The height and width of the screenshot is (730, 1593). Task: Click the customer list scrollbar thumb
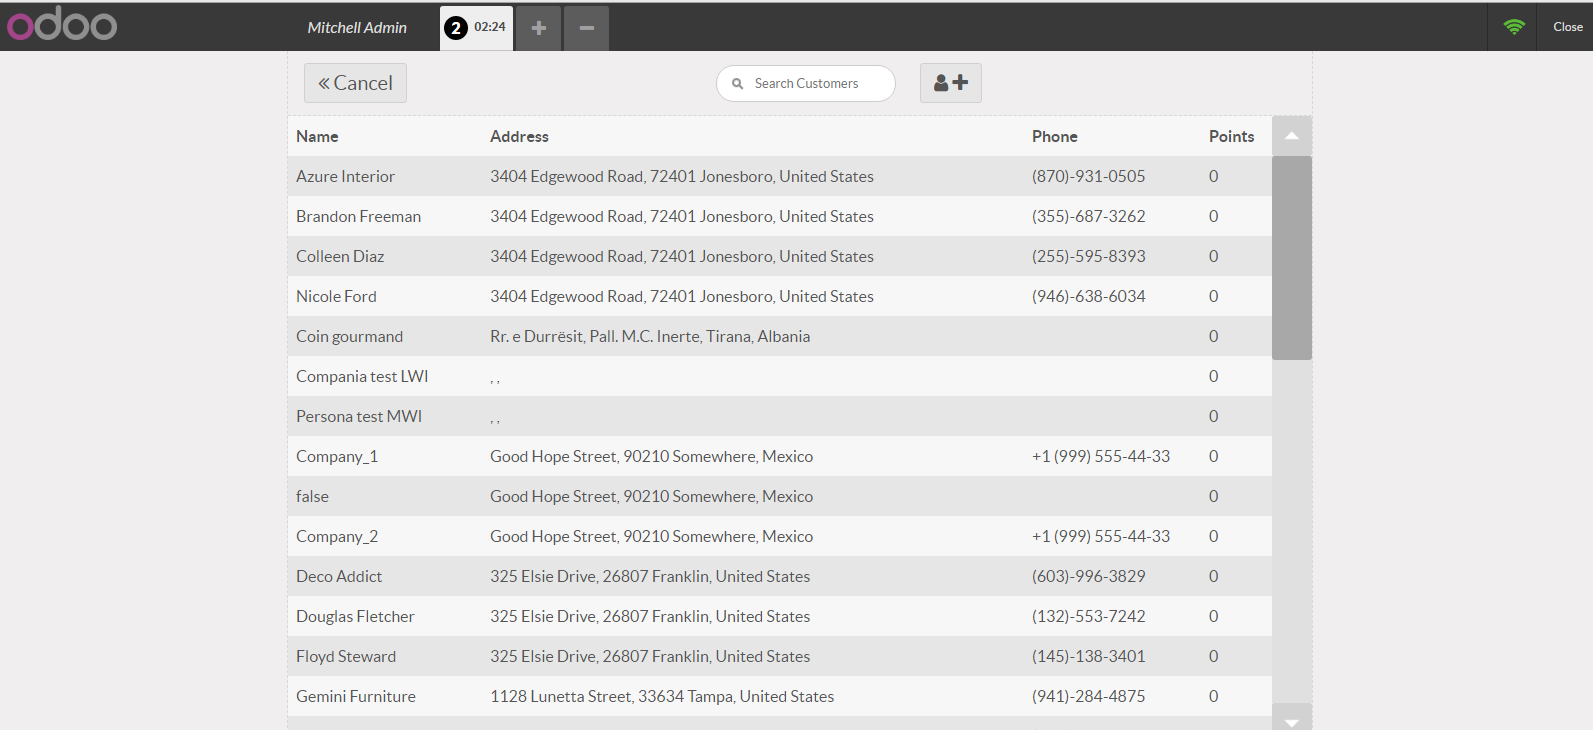pos(1292,258)
